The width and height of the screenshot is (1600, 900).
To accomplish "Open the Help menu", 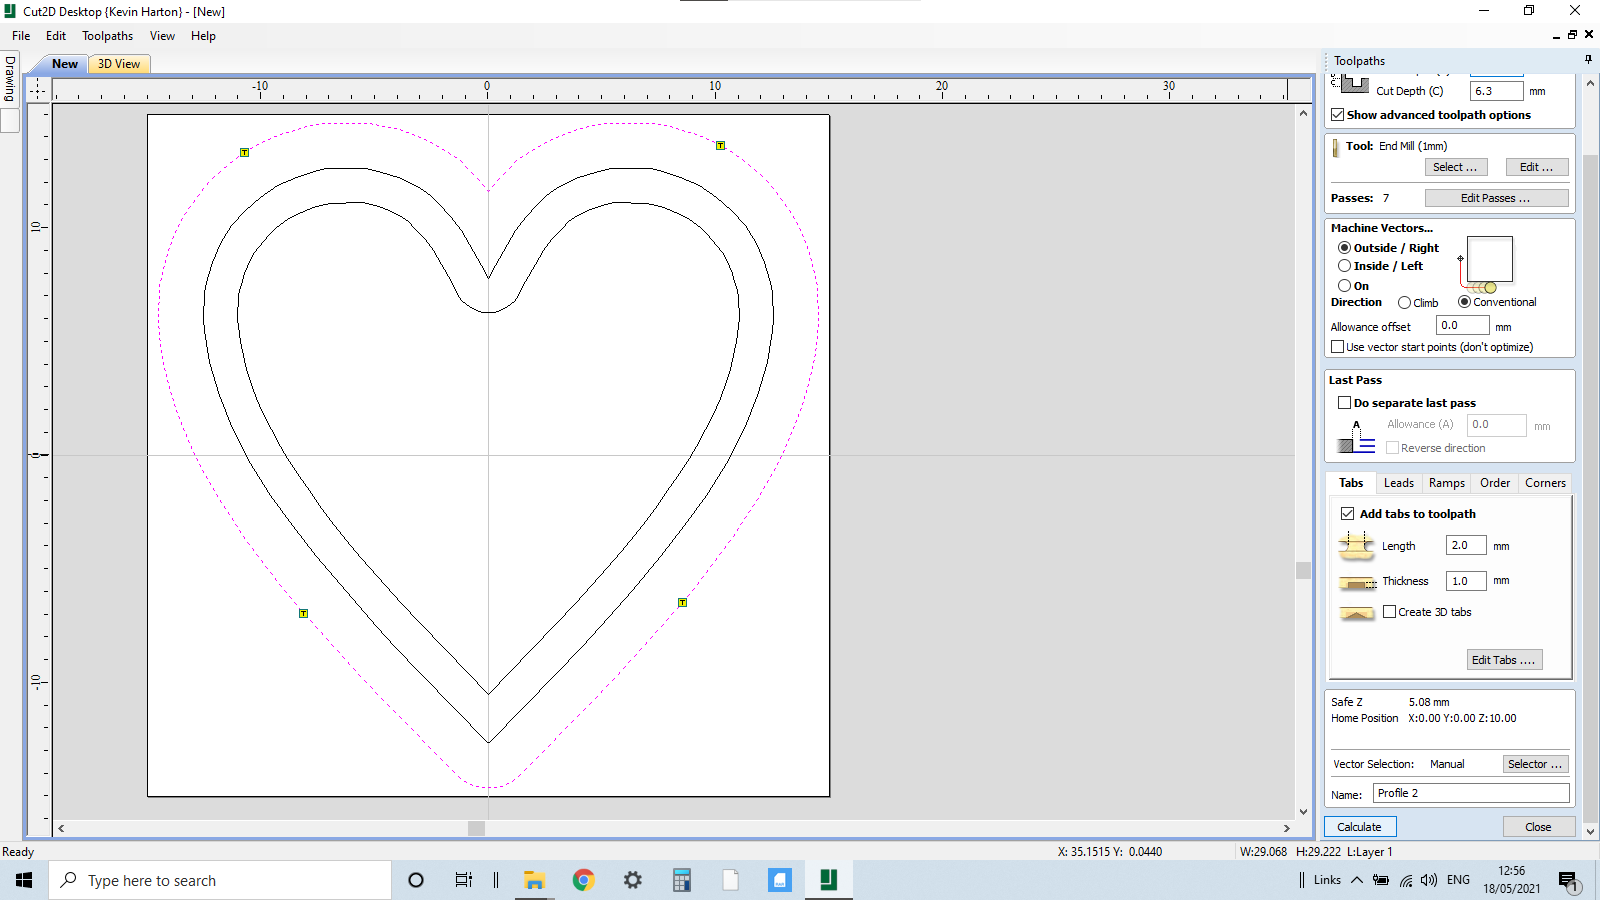I will 203,36.
